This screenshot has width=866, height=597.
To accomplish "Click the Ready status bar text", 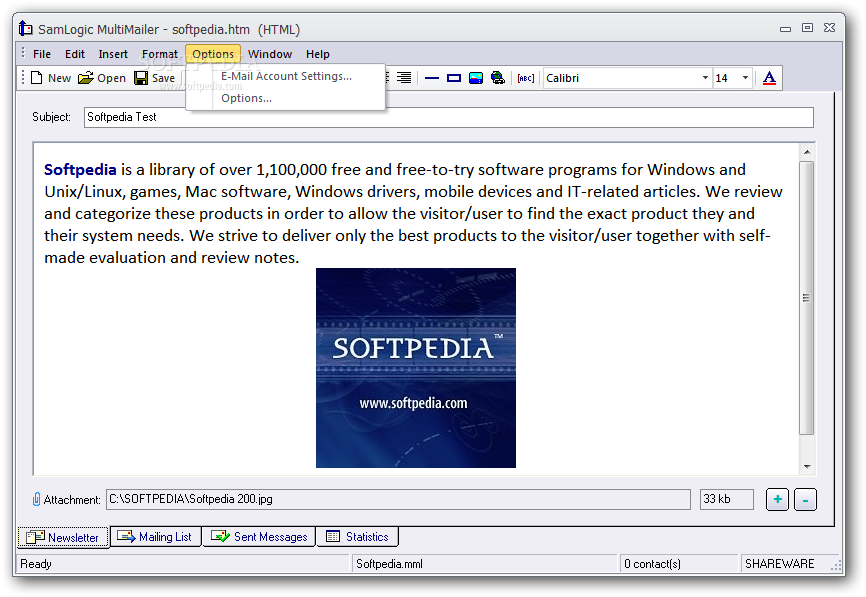I will tap(36, 564).
